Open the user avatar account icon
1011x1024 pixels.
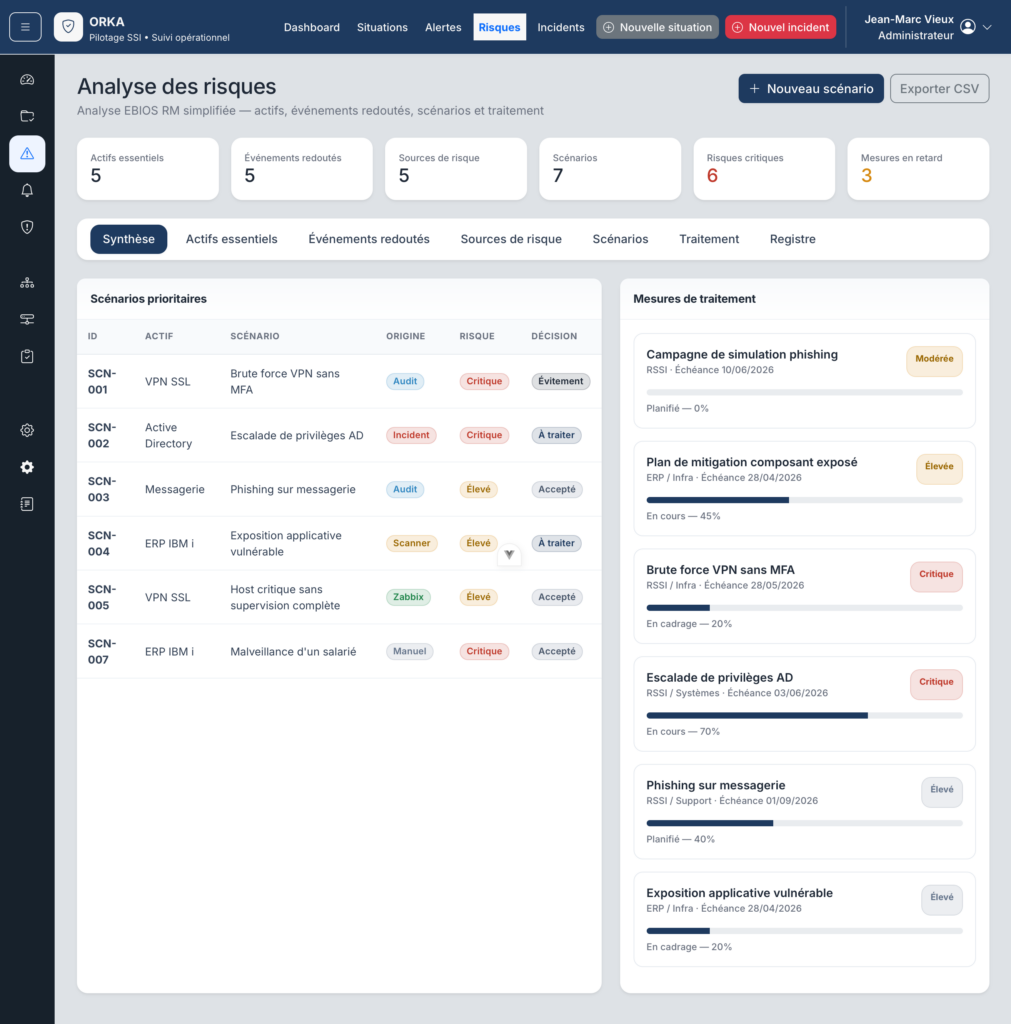click(968, 27)
